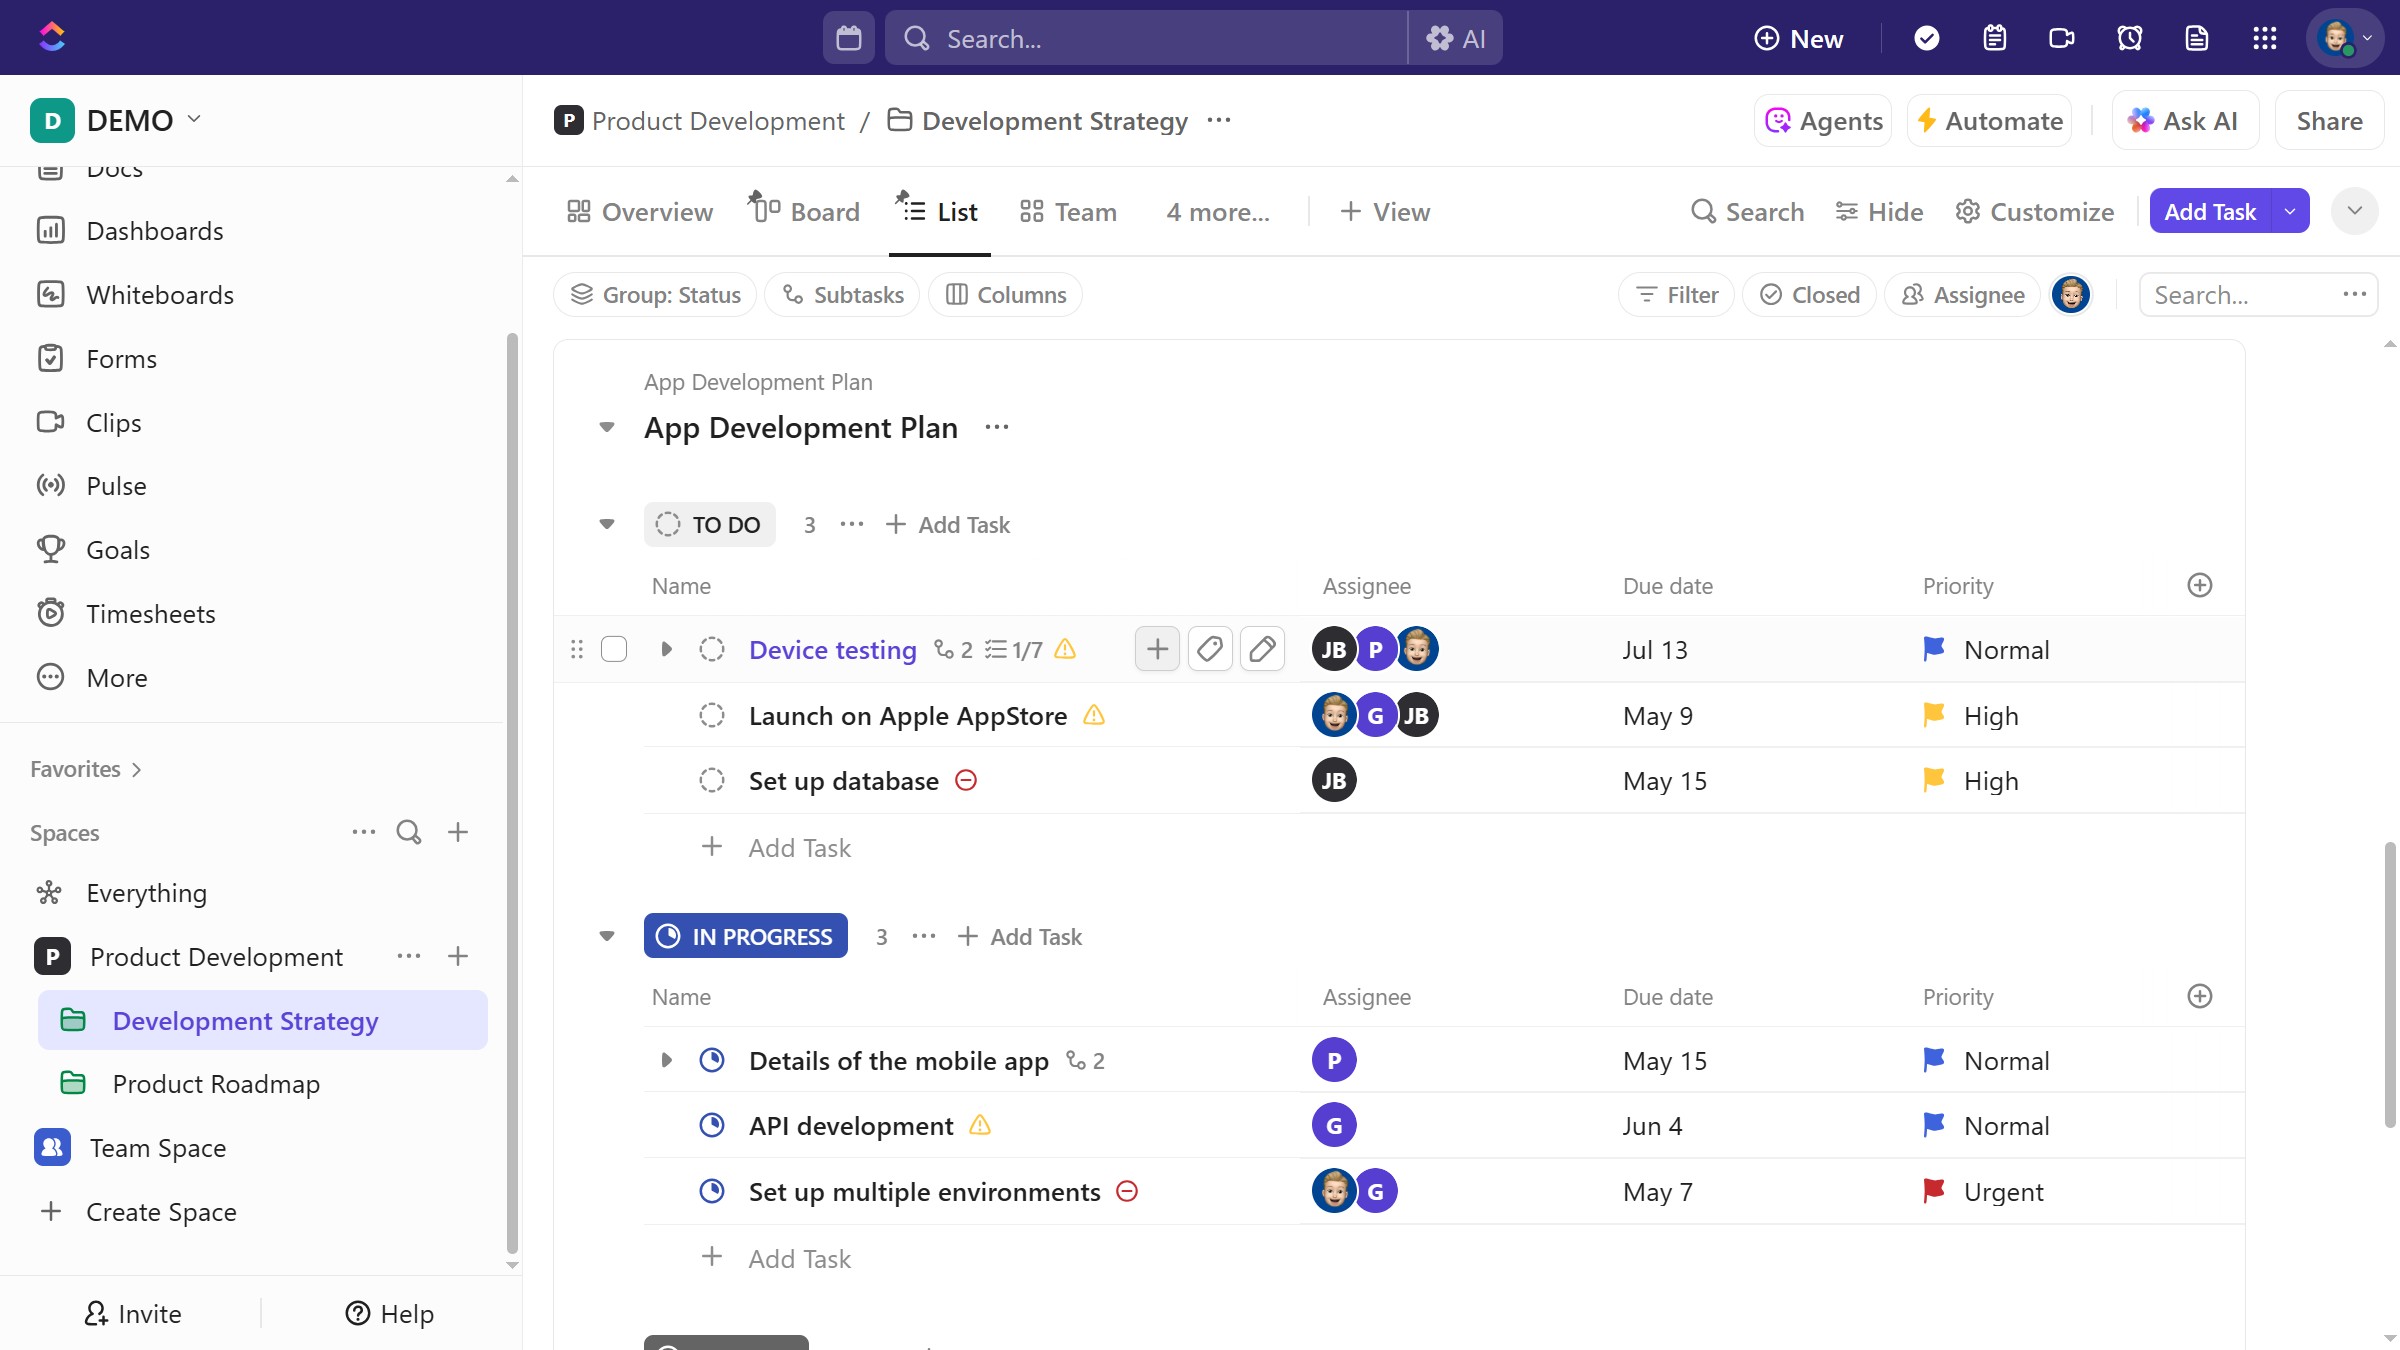Click the blocked icon next to Set up database

[966, 780]
